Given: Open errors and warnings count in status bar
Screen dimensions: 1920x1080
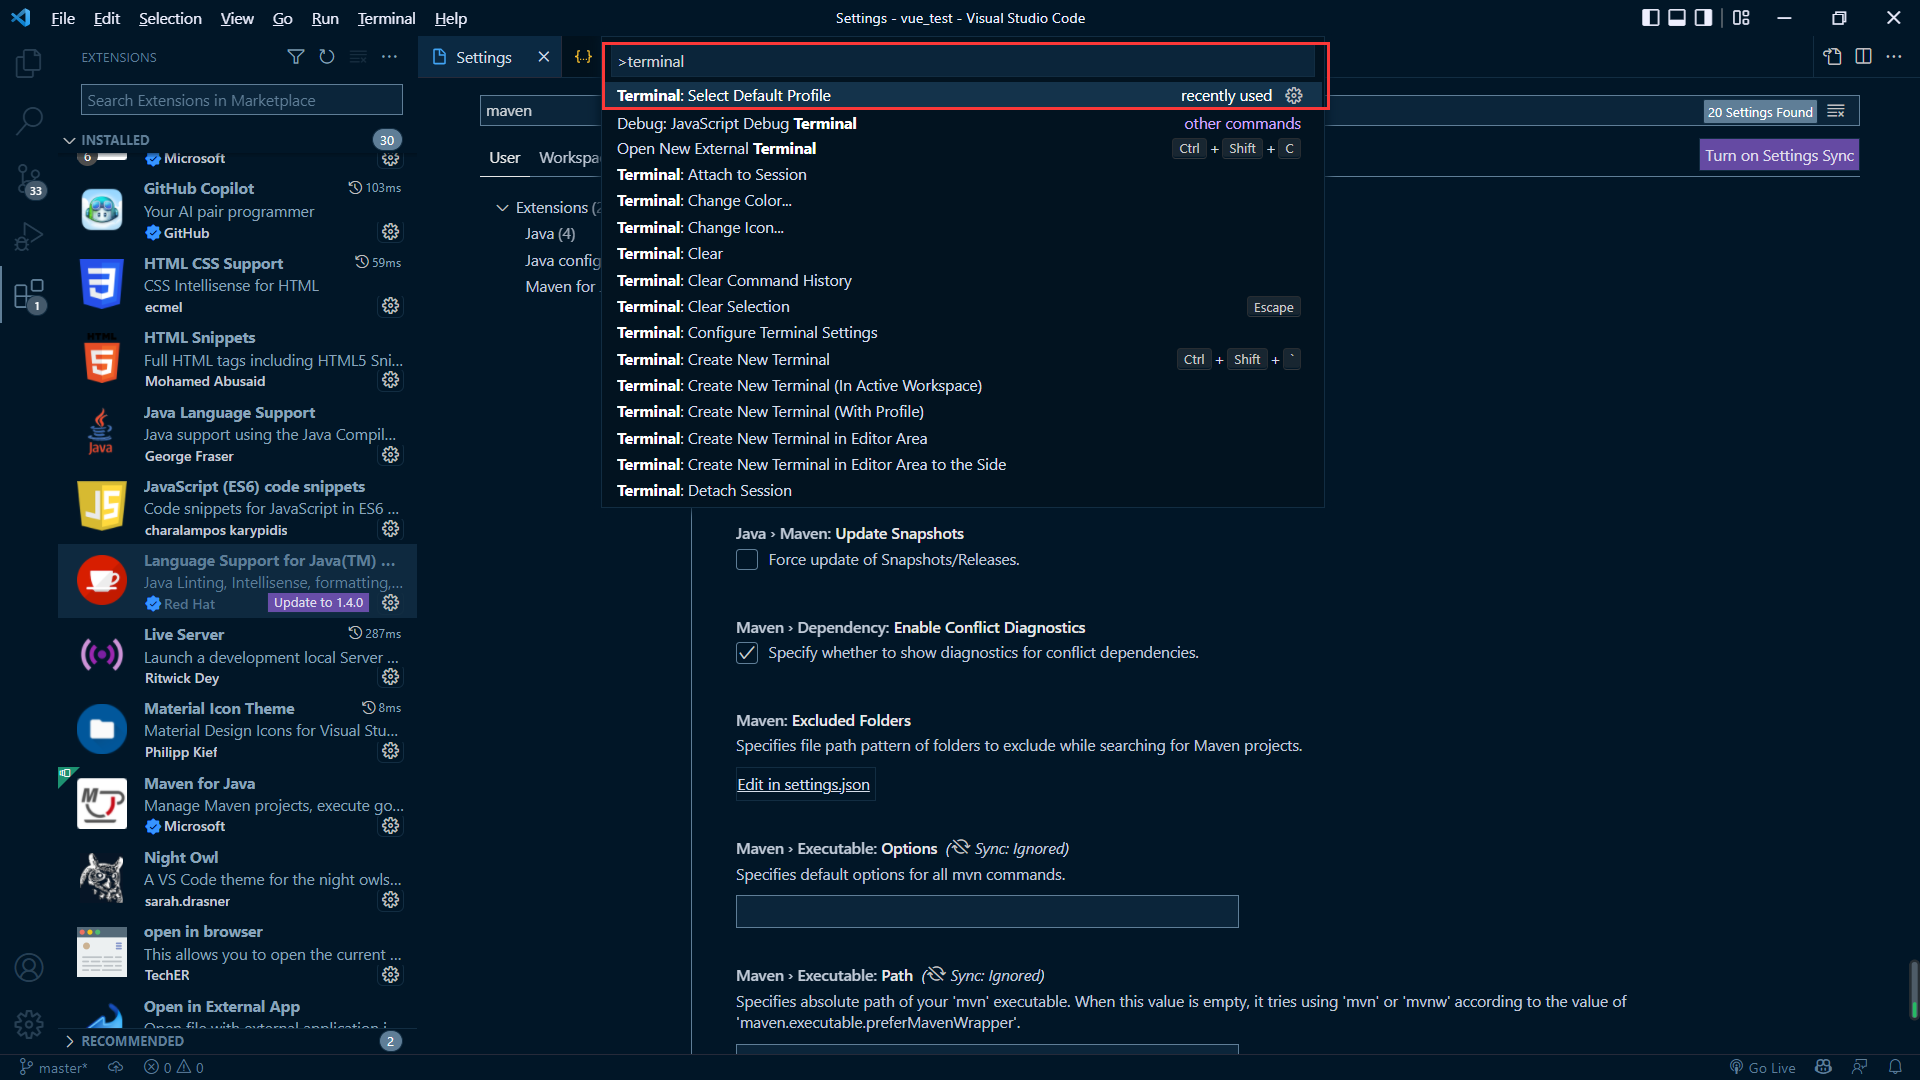Looking at the screenshot, I should coord(174,1067).
